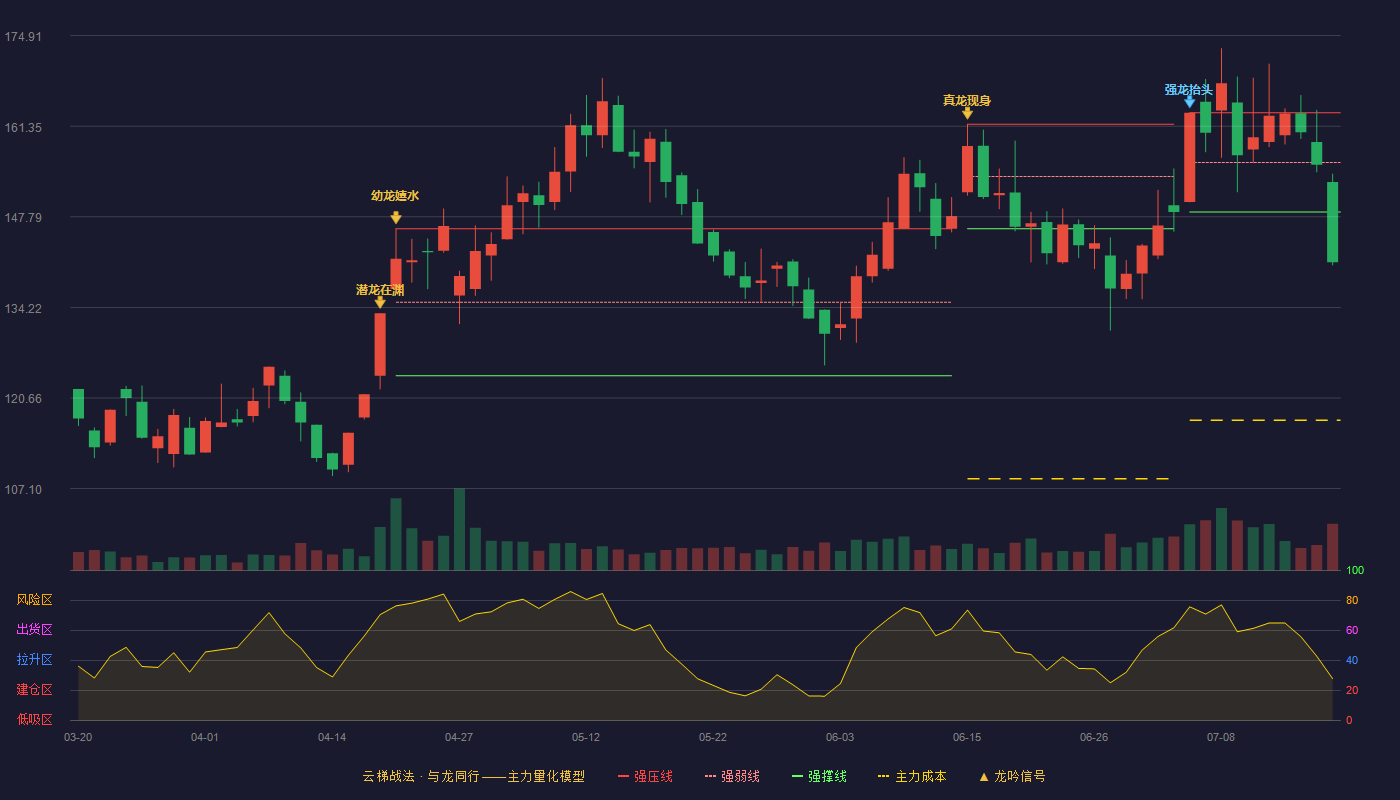Viewport: 1400px width, 800px height.
Task: Click the 幼龙越水 signal arrow marker
Action: (396, 217)
